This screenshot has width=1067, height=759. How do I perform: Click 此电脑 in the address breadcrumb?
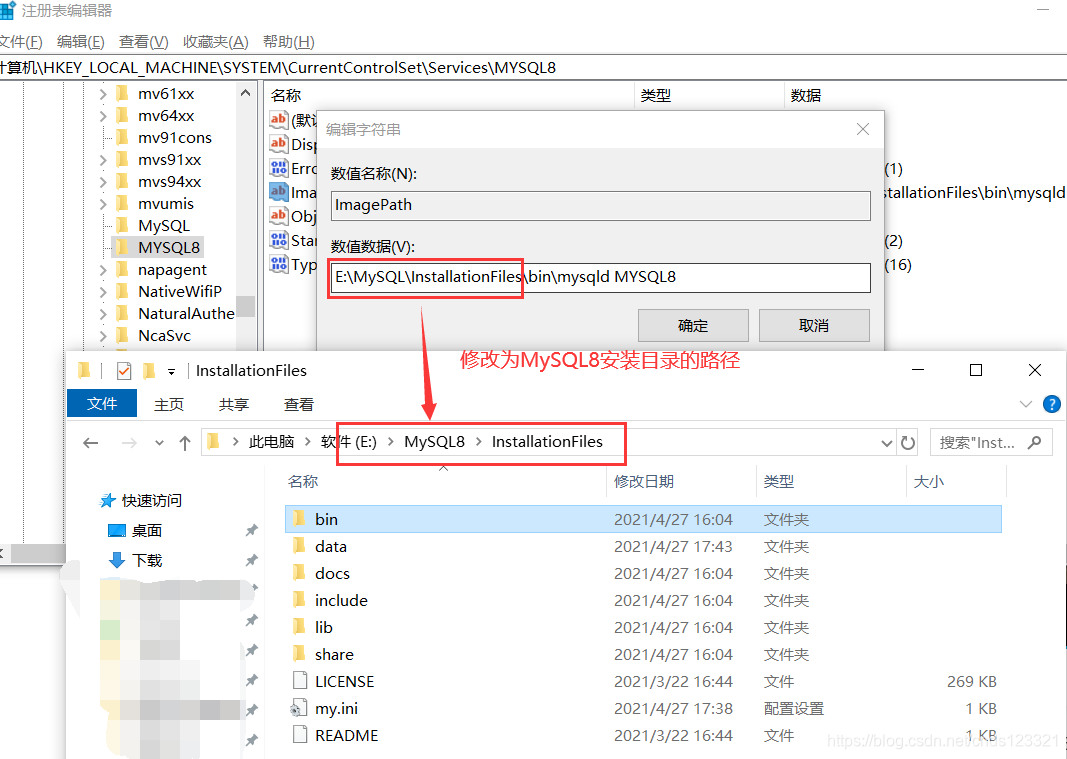pyautogui.click(x=271, y=442)
